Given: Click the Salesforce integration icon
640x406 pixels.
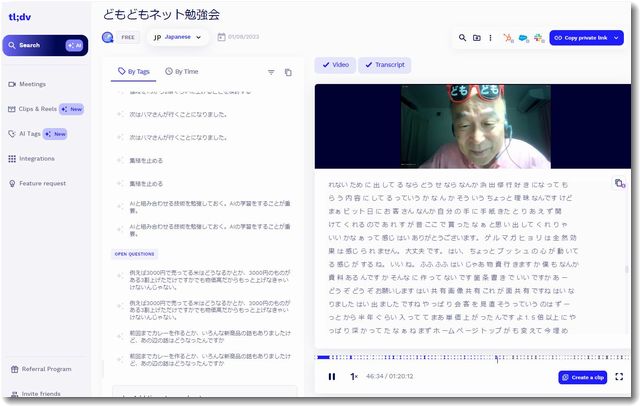Looking at the screenshot, I should 522,38.
